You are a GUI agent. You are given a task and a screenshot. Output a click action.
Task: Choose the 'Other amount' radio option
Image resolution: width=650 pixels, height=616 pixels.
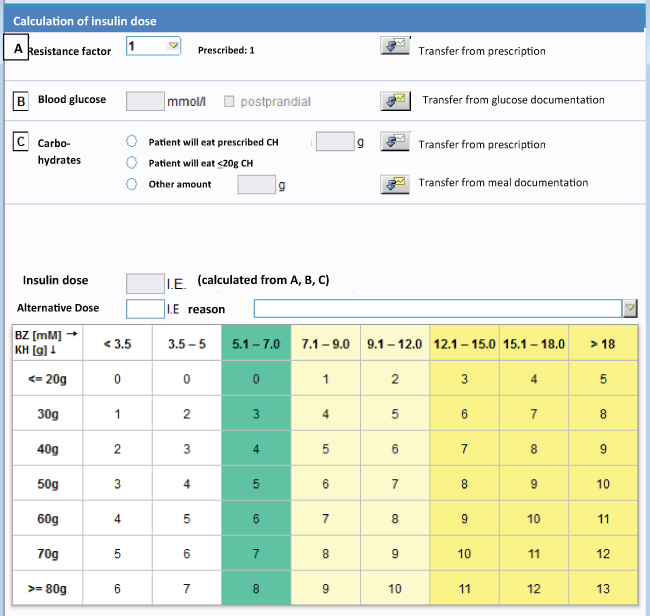pyautogui.click(x=131, y=184)
